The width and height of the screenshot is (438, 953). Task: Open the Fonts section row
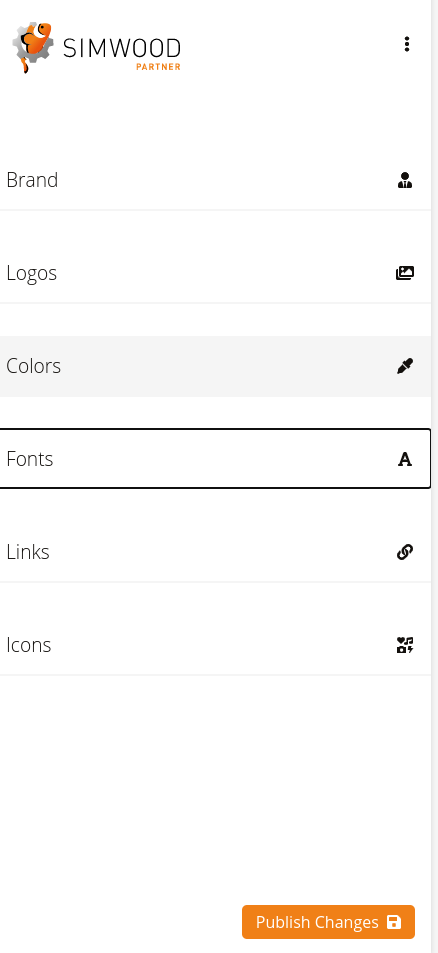click(215, 459)
